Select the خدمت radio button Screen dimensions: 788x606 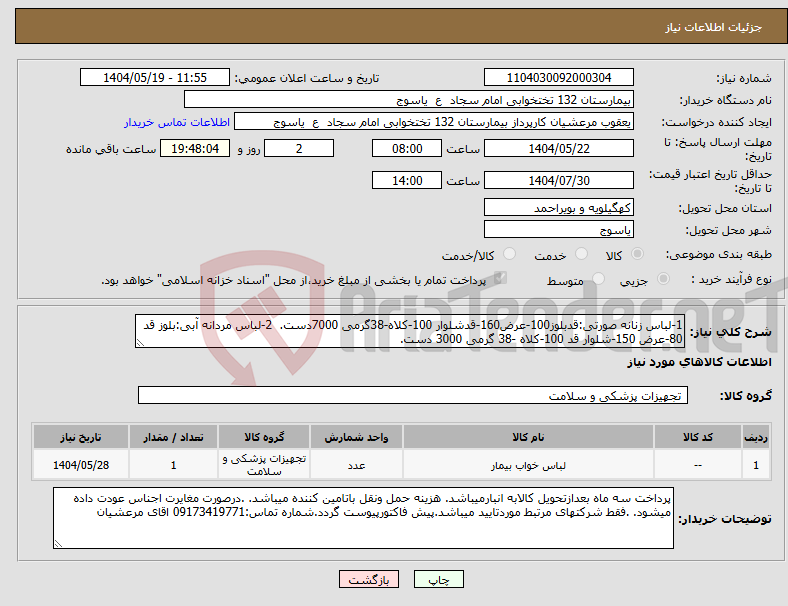581,254
